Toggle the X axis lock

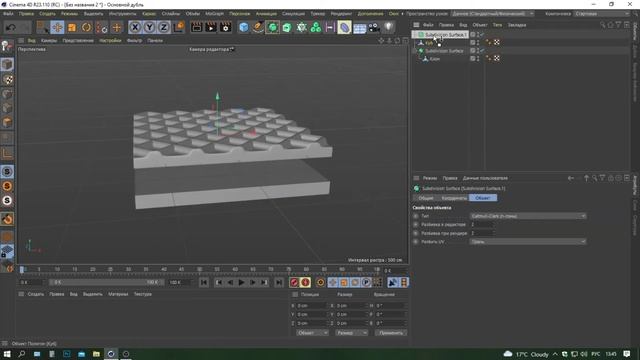135,27
